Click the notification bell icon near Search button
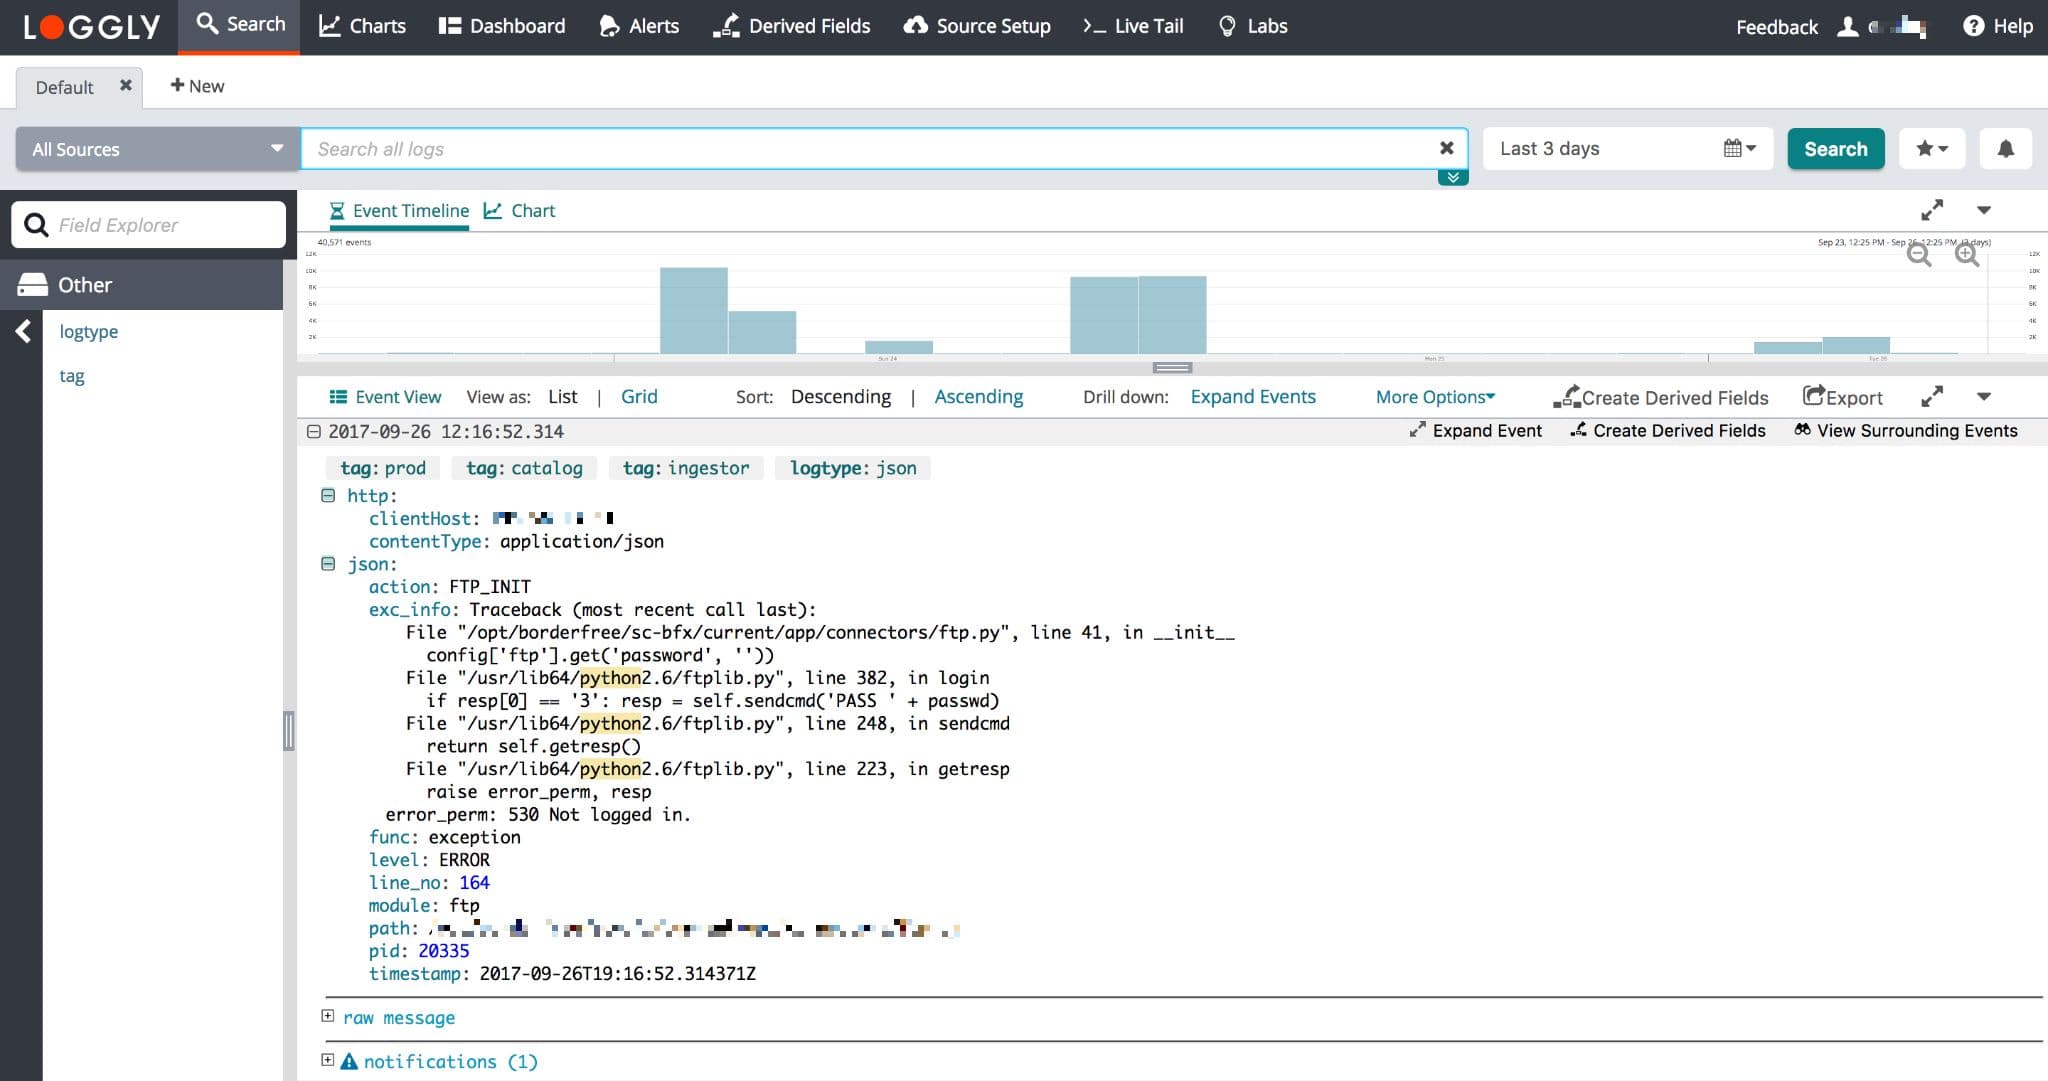This screenshot has height=1081, width=2048. point(2005,148)
